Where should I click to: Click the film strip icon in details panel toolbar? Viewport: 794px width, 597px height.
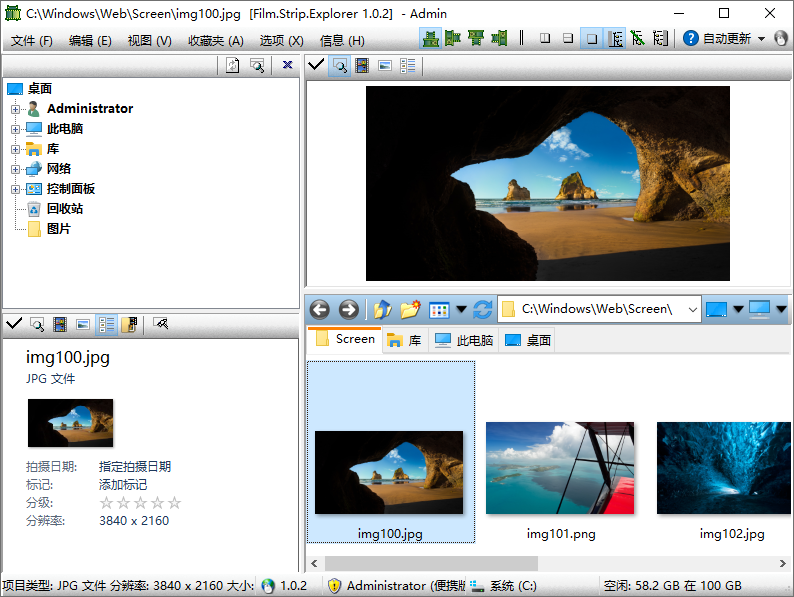(x=60, y=324)
